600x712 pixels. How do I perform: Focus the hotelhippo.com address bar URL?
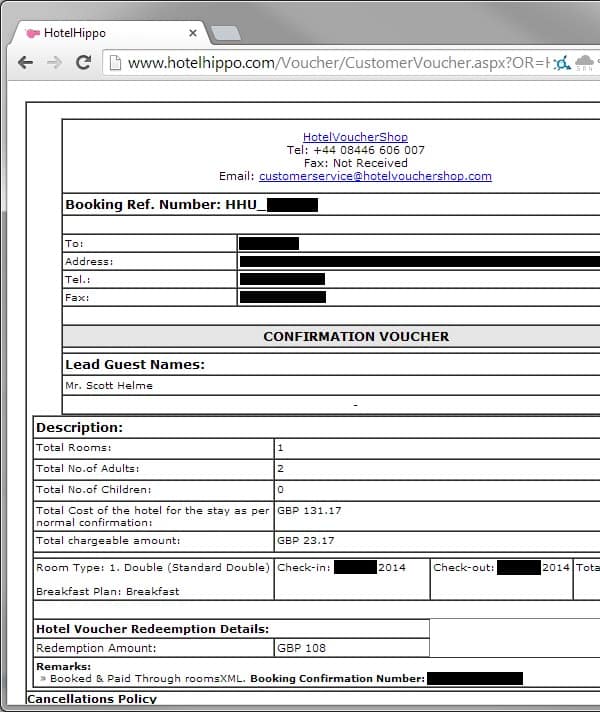(x=338, y=63)
